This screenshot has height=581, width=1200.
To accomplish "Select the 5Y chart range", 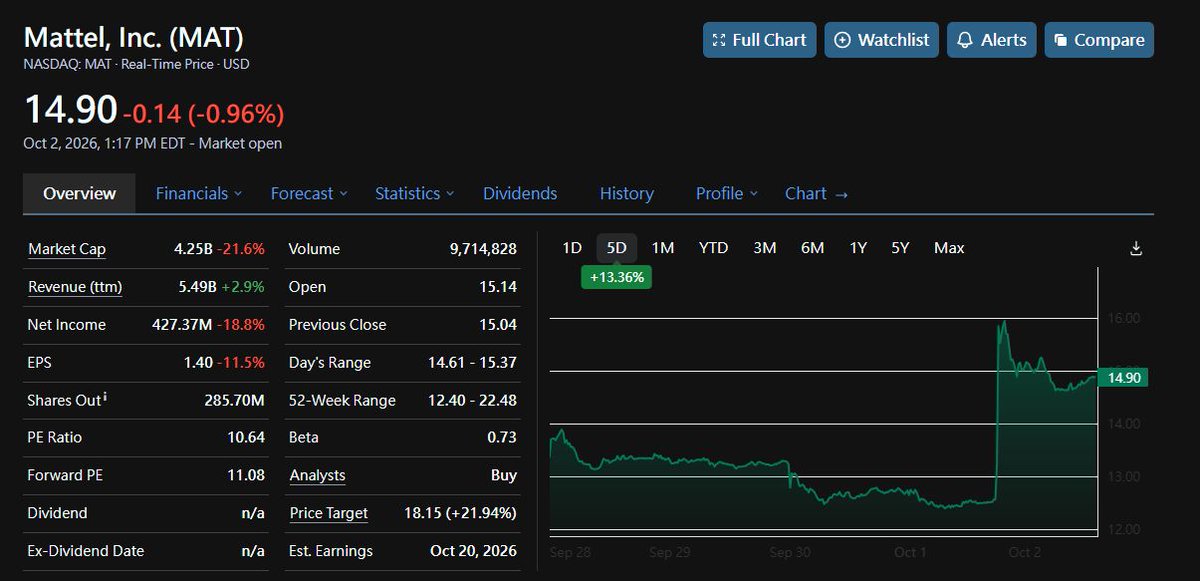I will 900,248.
